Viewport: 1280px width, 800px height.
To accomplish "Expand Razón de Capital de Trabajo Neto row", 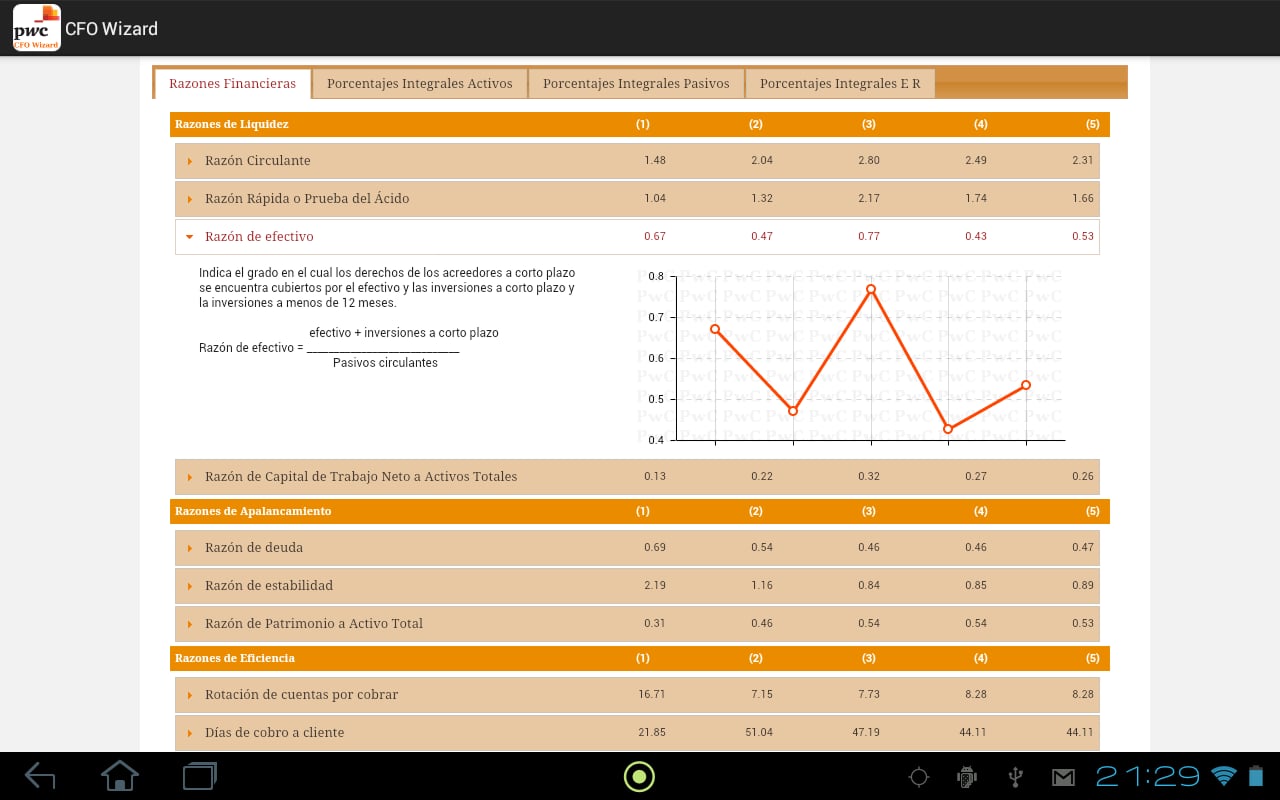I will click(x=637, y=476).
